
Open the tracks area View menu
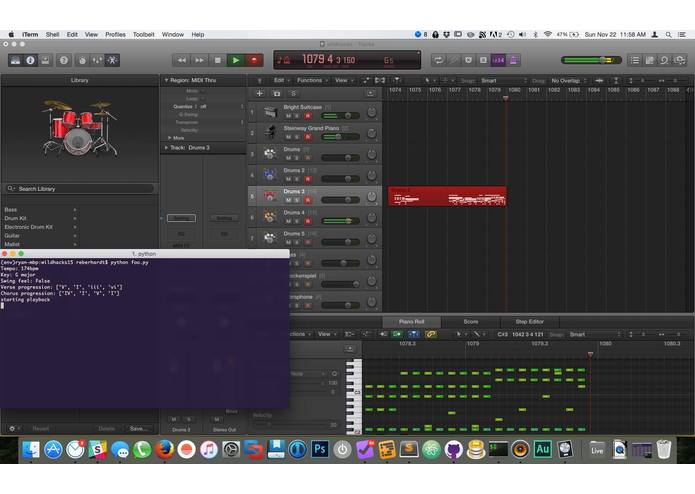[343, 80]
